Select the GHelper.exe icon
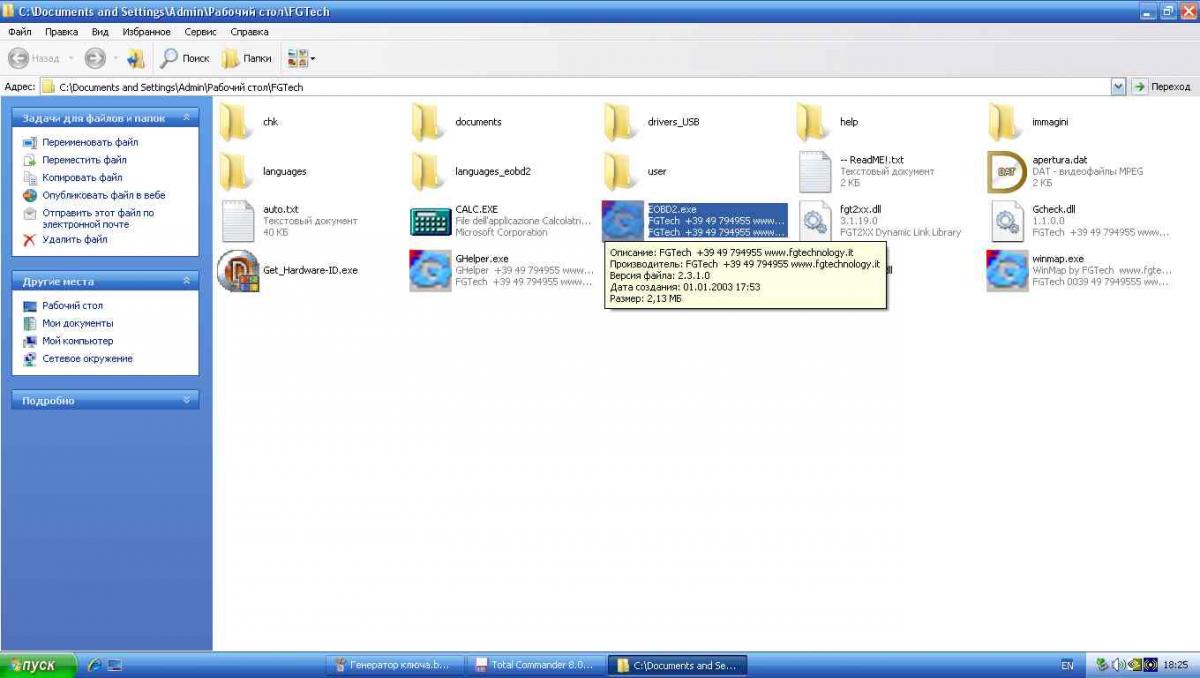This screenshot has width=1200, height=678. [430, 271]
